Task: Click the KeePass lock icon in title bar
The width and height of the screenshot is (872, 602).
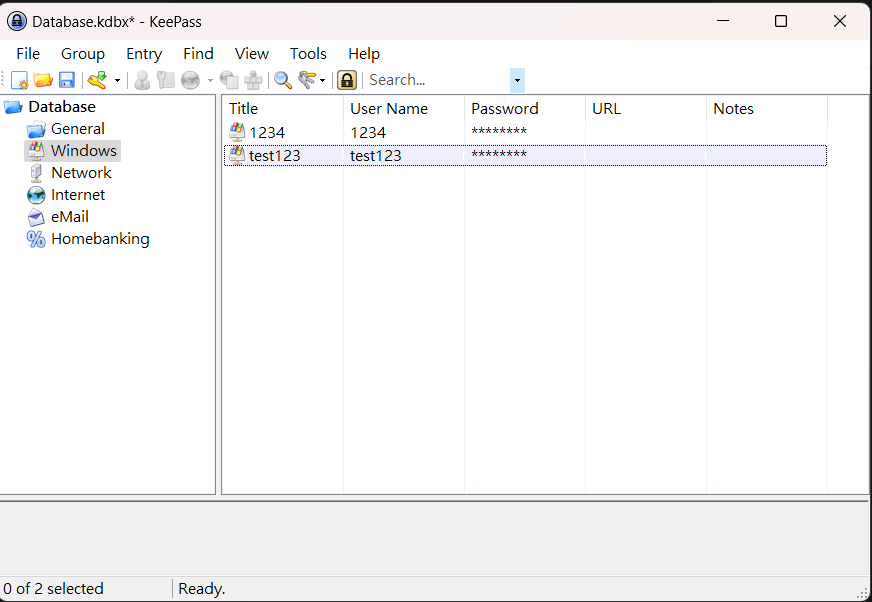Action: 17,21
